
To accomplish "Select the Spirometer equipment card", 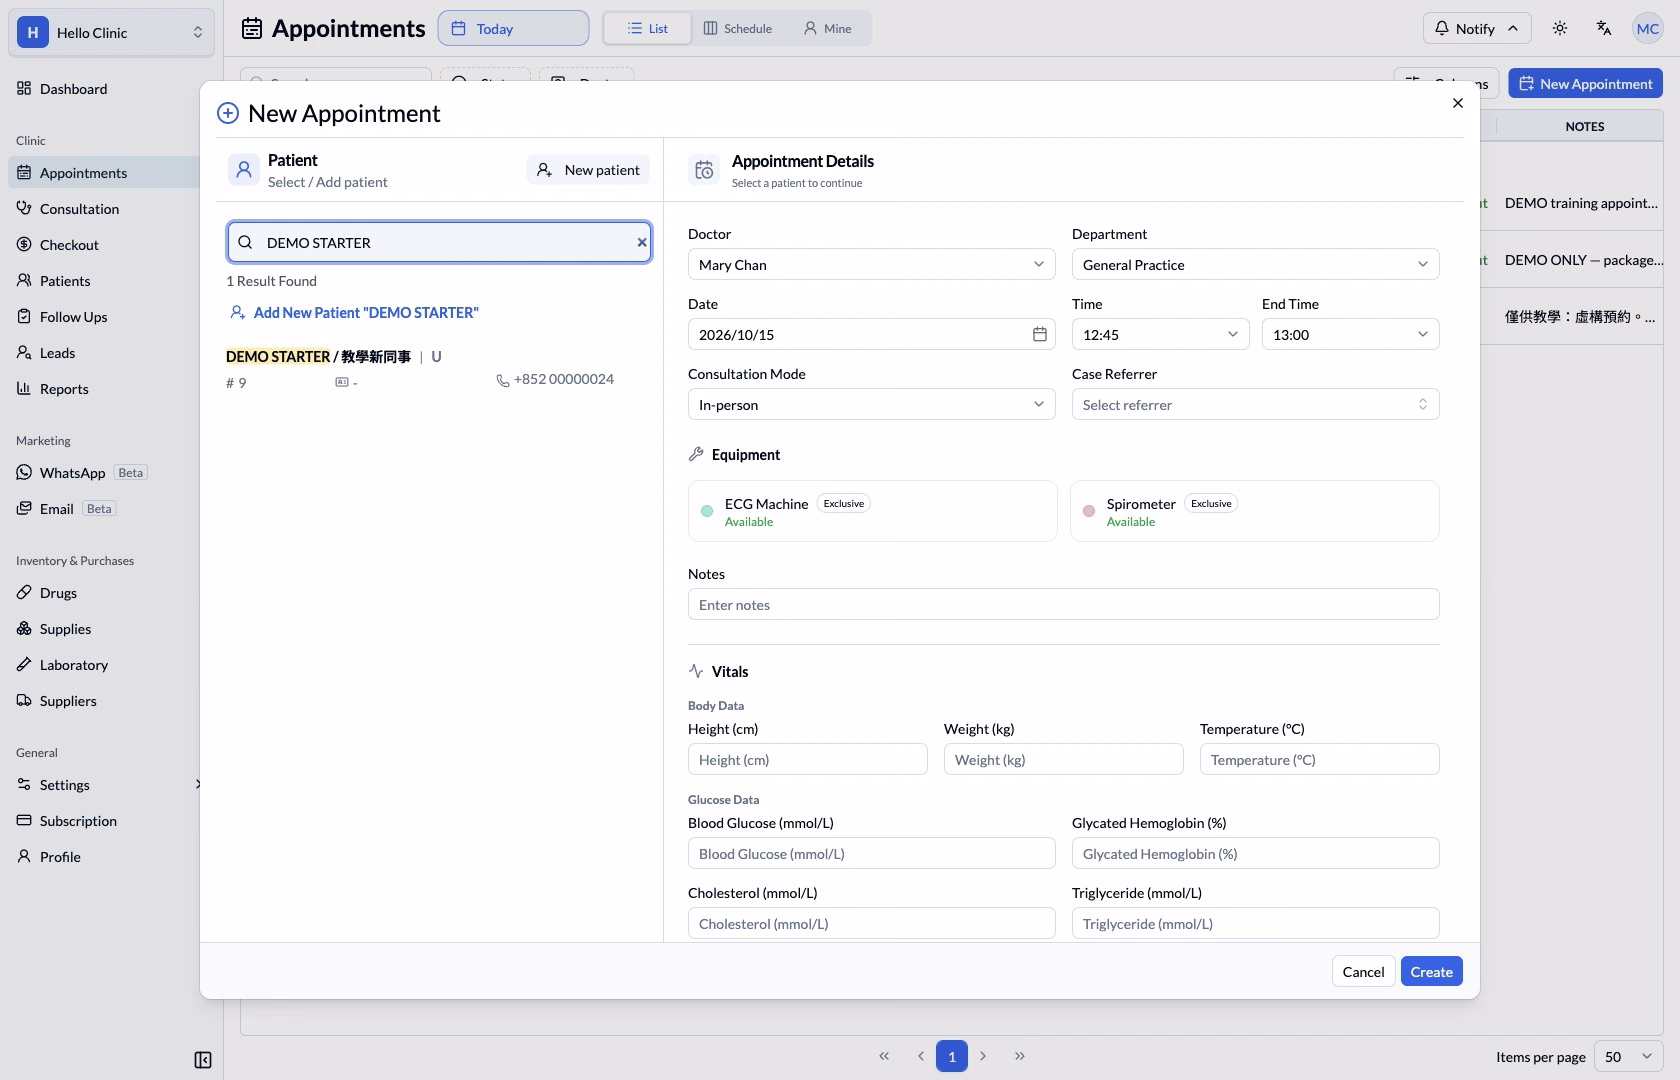I will (x=1255, y=511).
